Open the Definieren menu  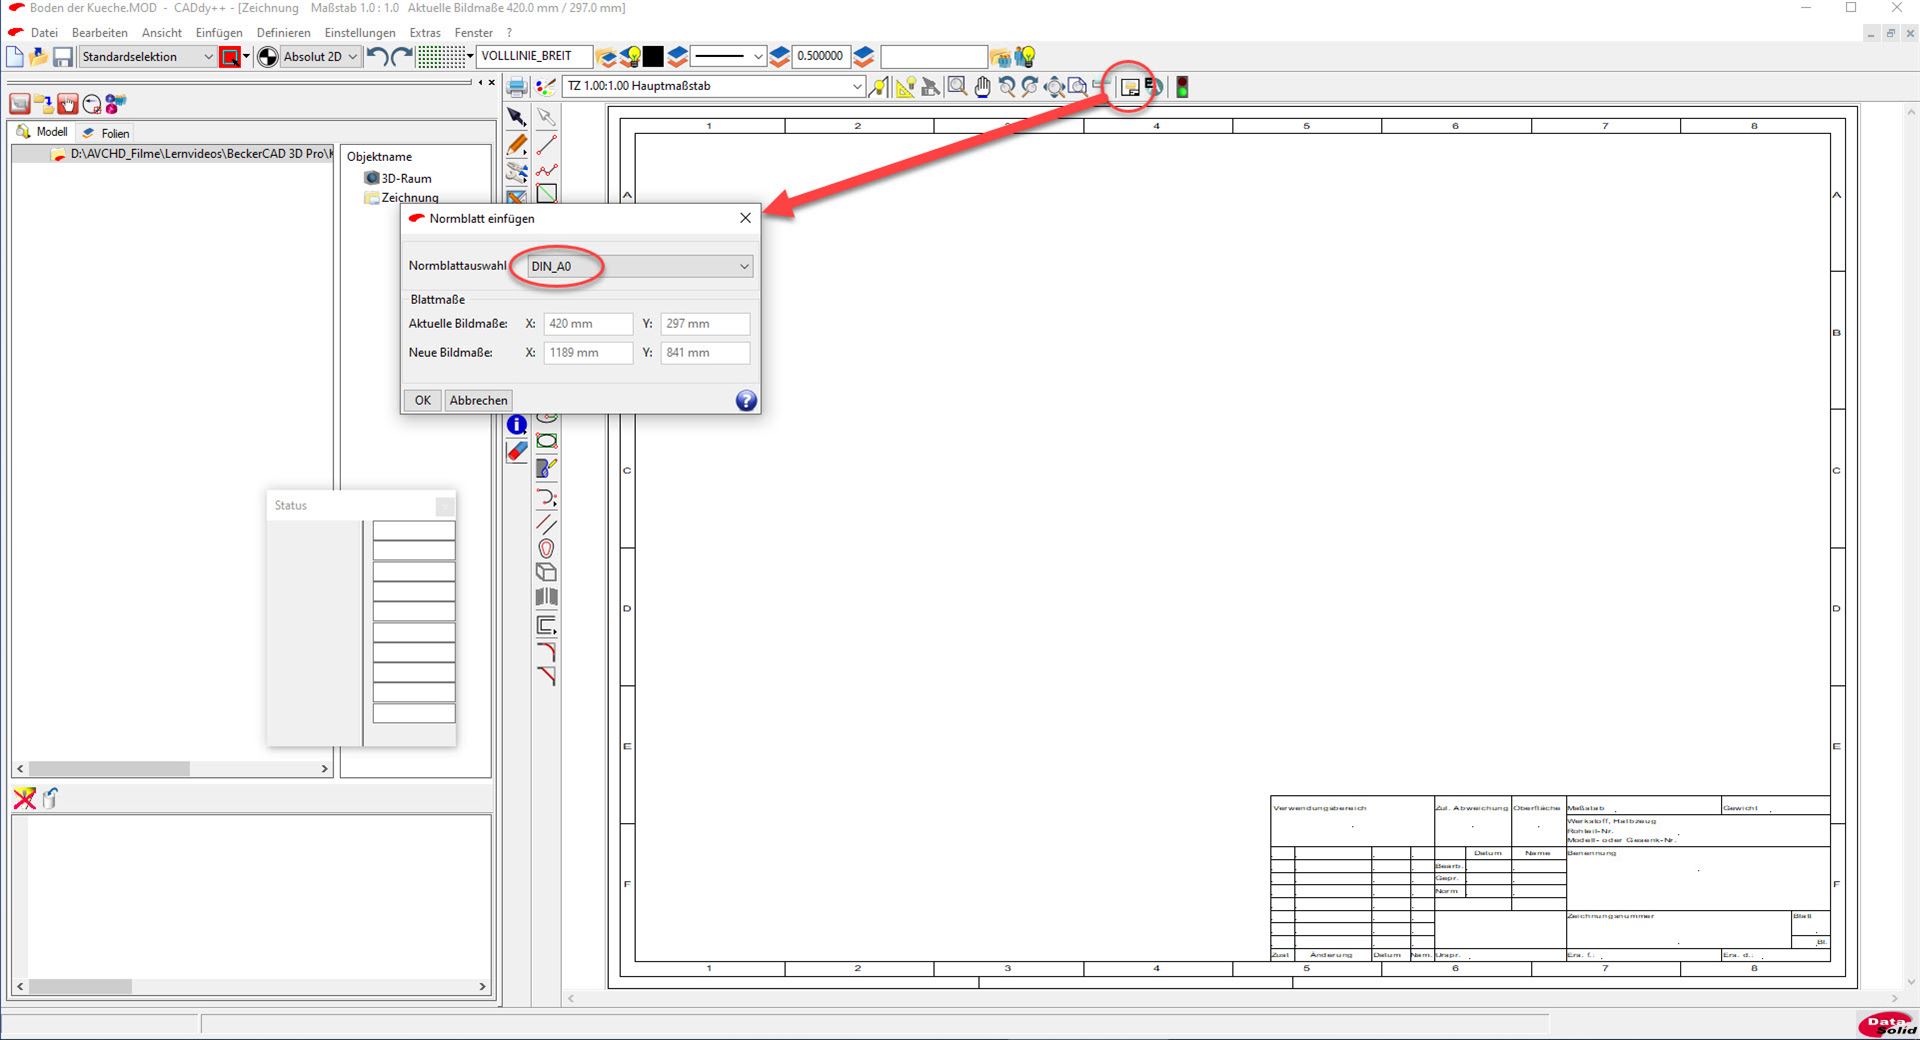click(284, 33)
